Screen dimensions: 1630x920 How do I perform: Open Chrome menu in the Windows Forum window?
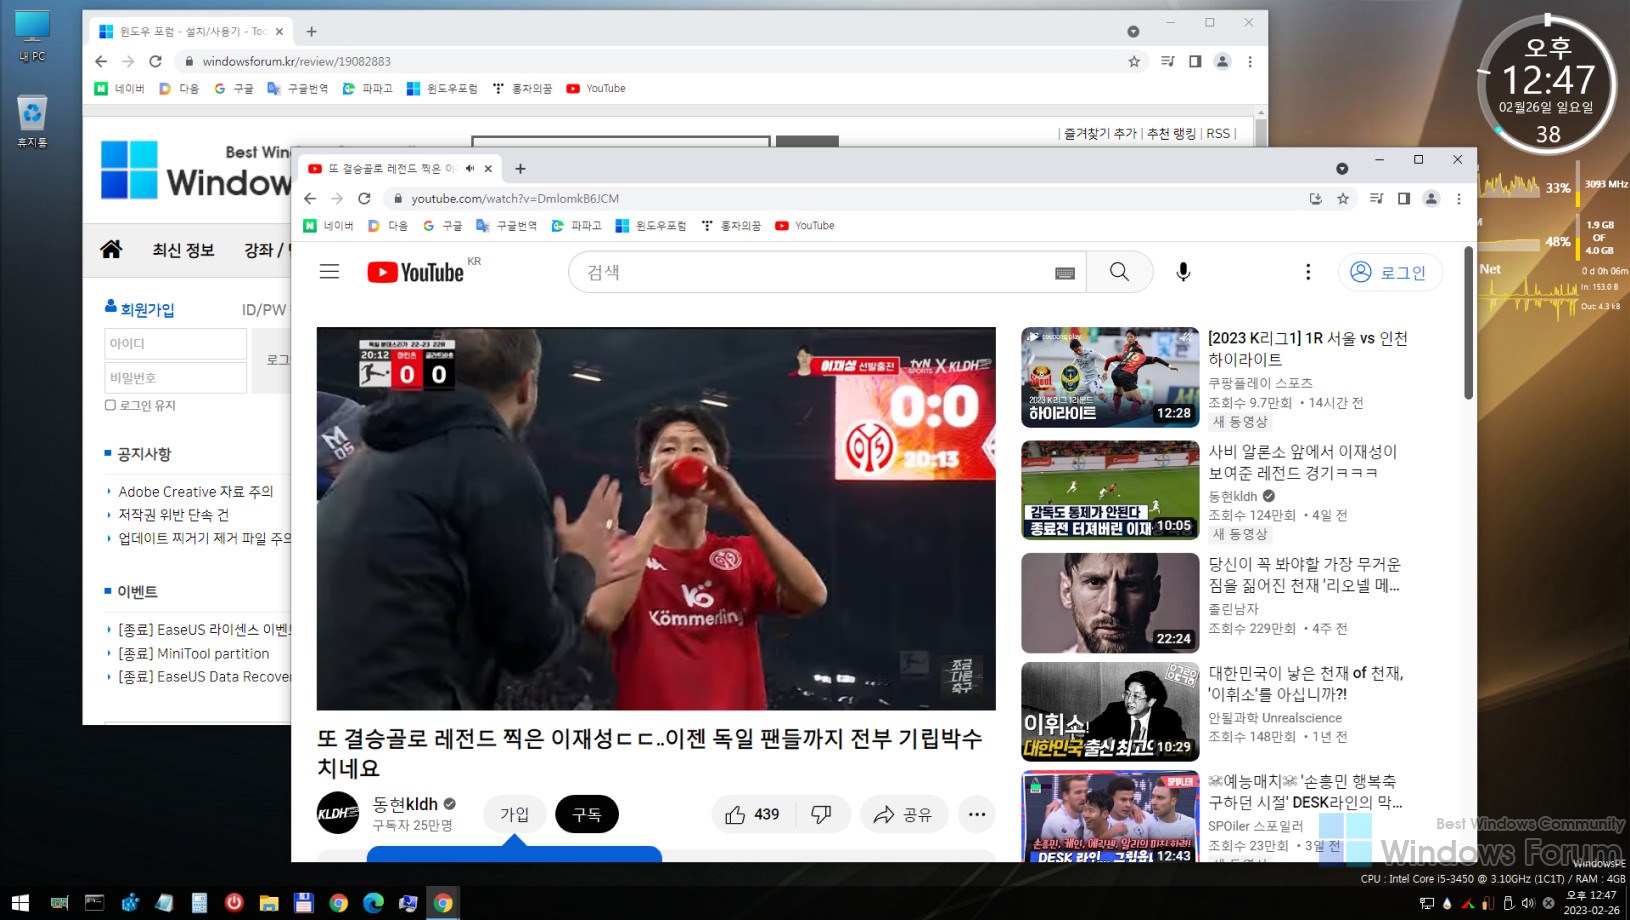click(x=1249, y=61)
